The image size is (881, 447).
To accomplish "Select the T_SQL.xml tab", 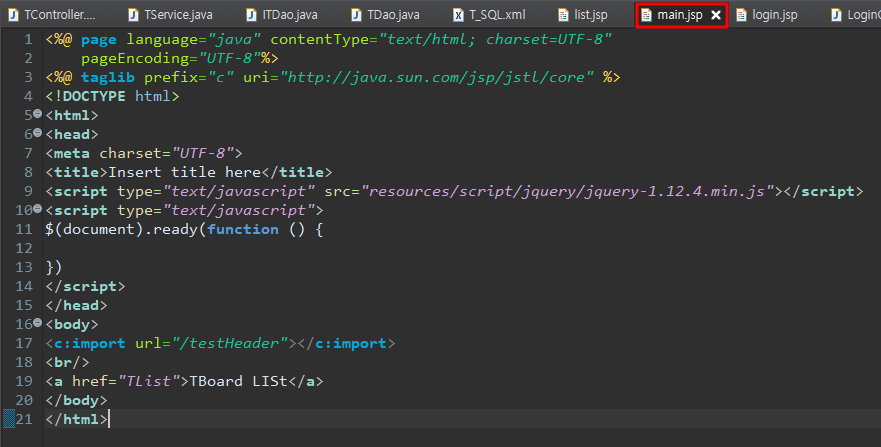I will (491, 15).
